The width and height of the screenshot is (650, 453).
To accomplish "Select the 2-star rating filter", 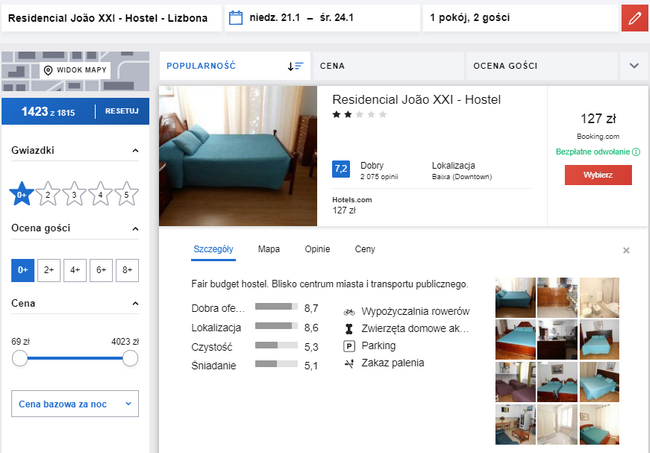I will pos(47,195).
